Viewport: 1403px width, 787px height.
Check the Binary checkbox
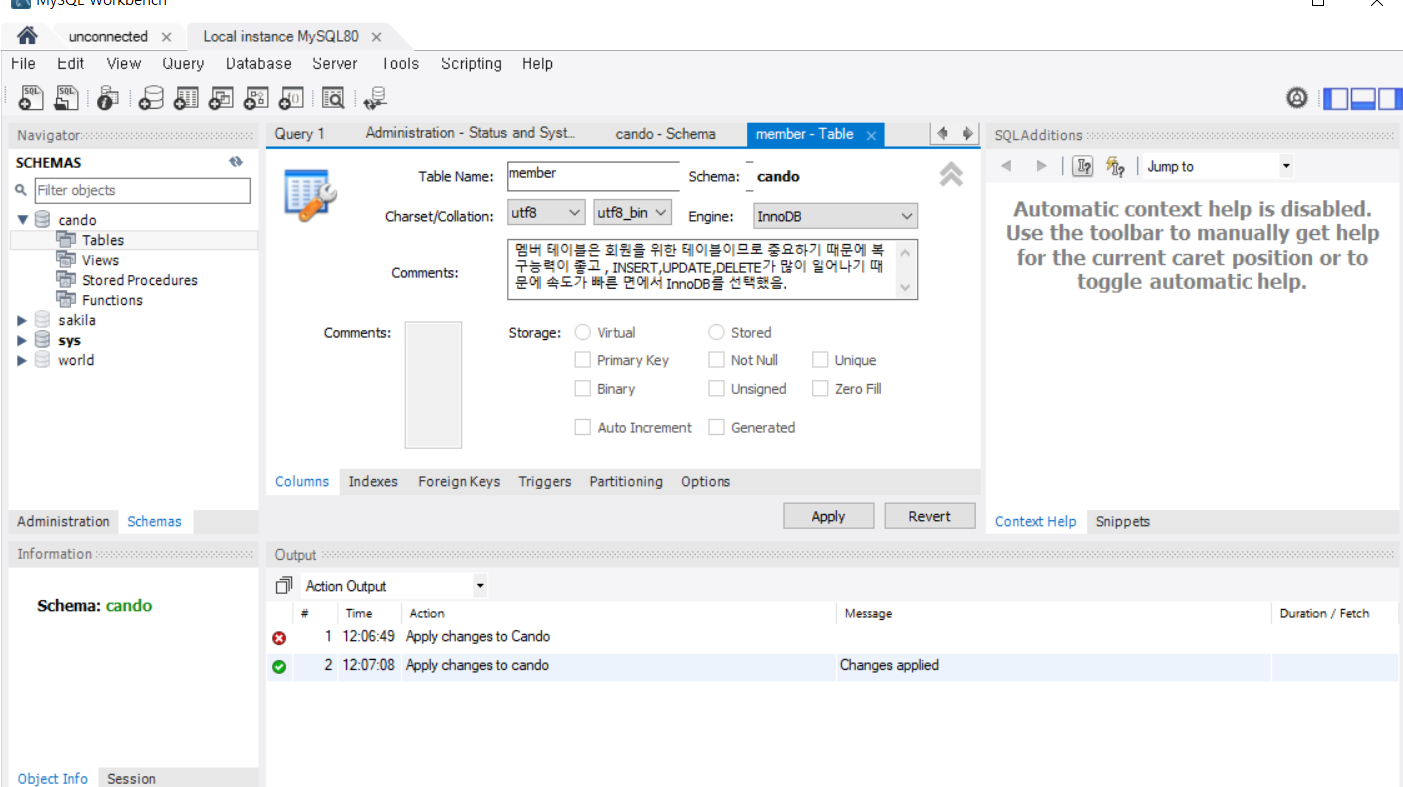[x=582, y=389]
